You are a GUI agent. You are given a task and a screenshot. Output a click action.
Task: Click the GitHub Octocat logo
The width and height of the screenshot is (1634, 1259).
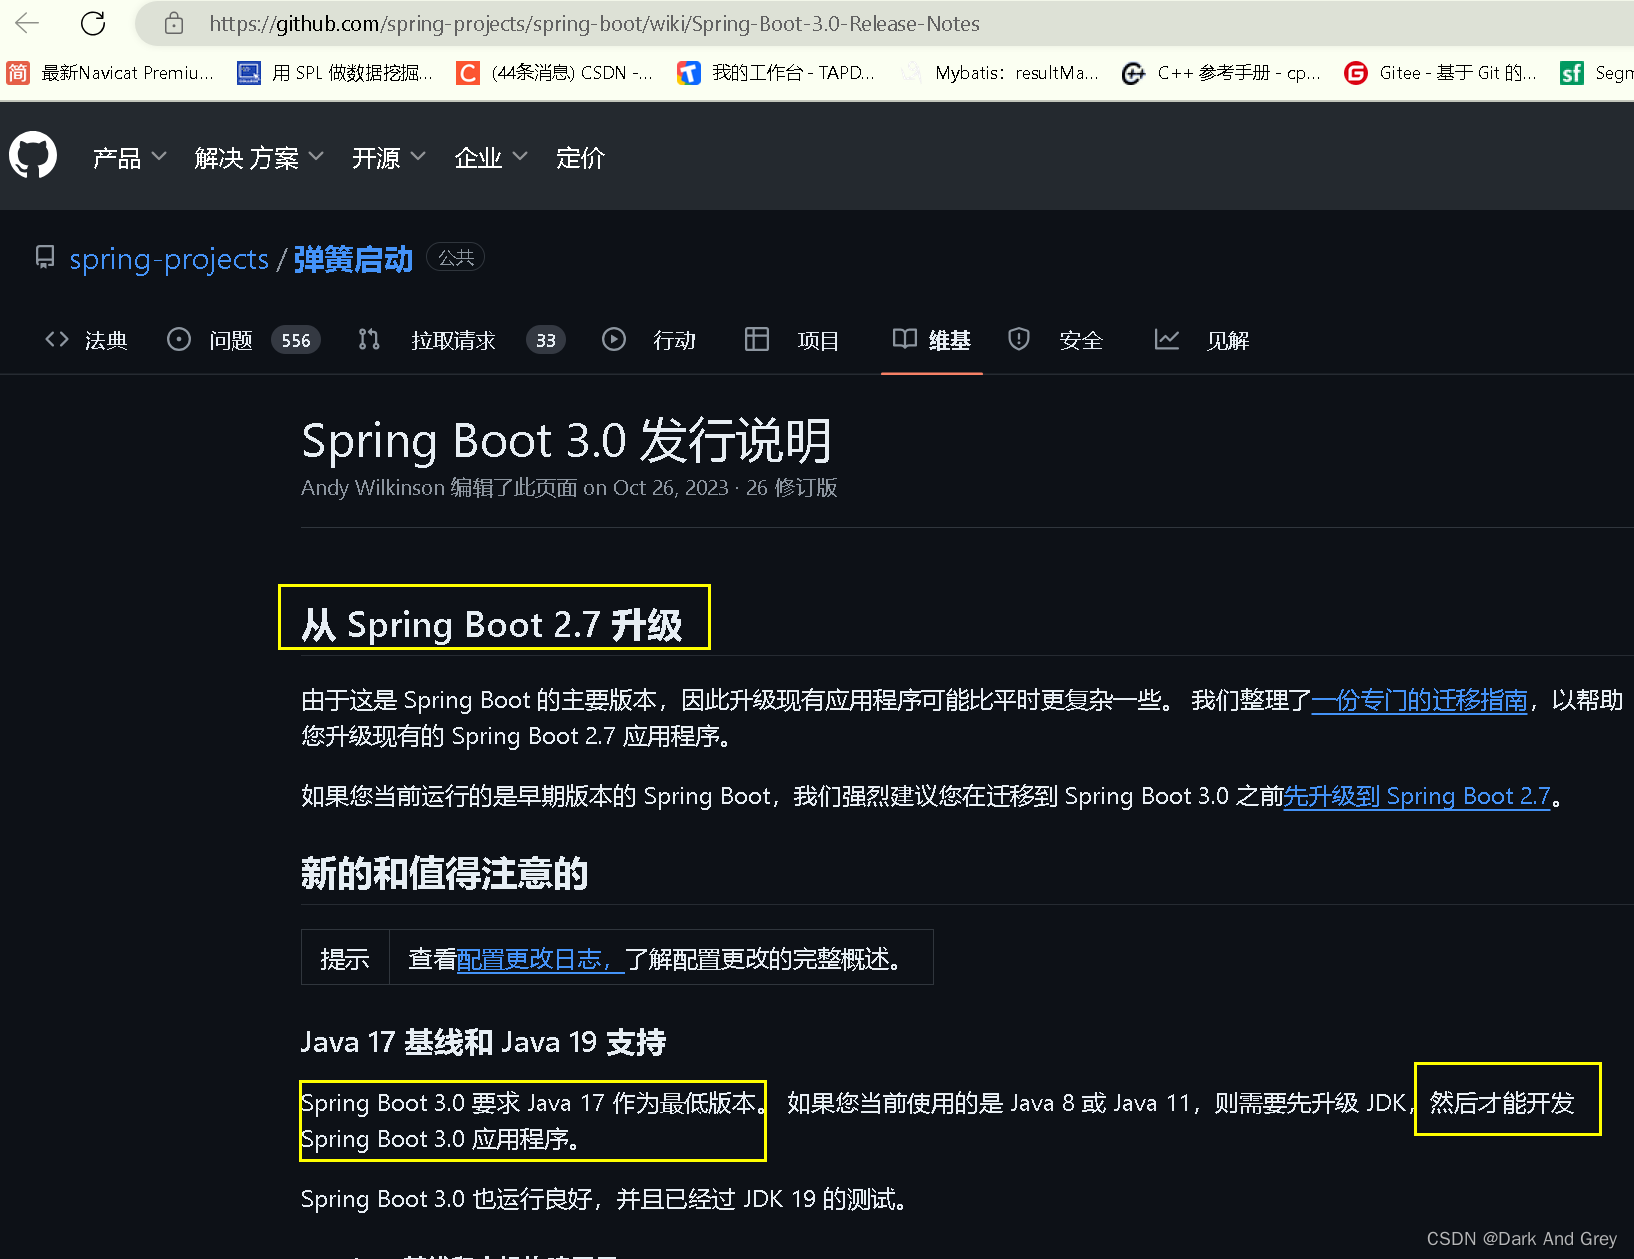pos(33,156)
